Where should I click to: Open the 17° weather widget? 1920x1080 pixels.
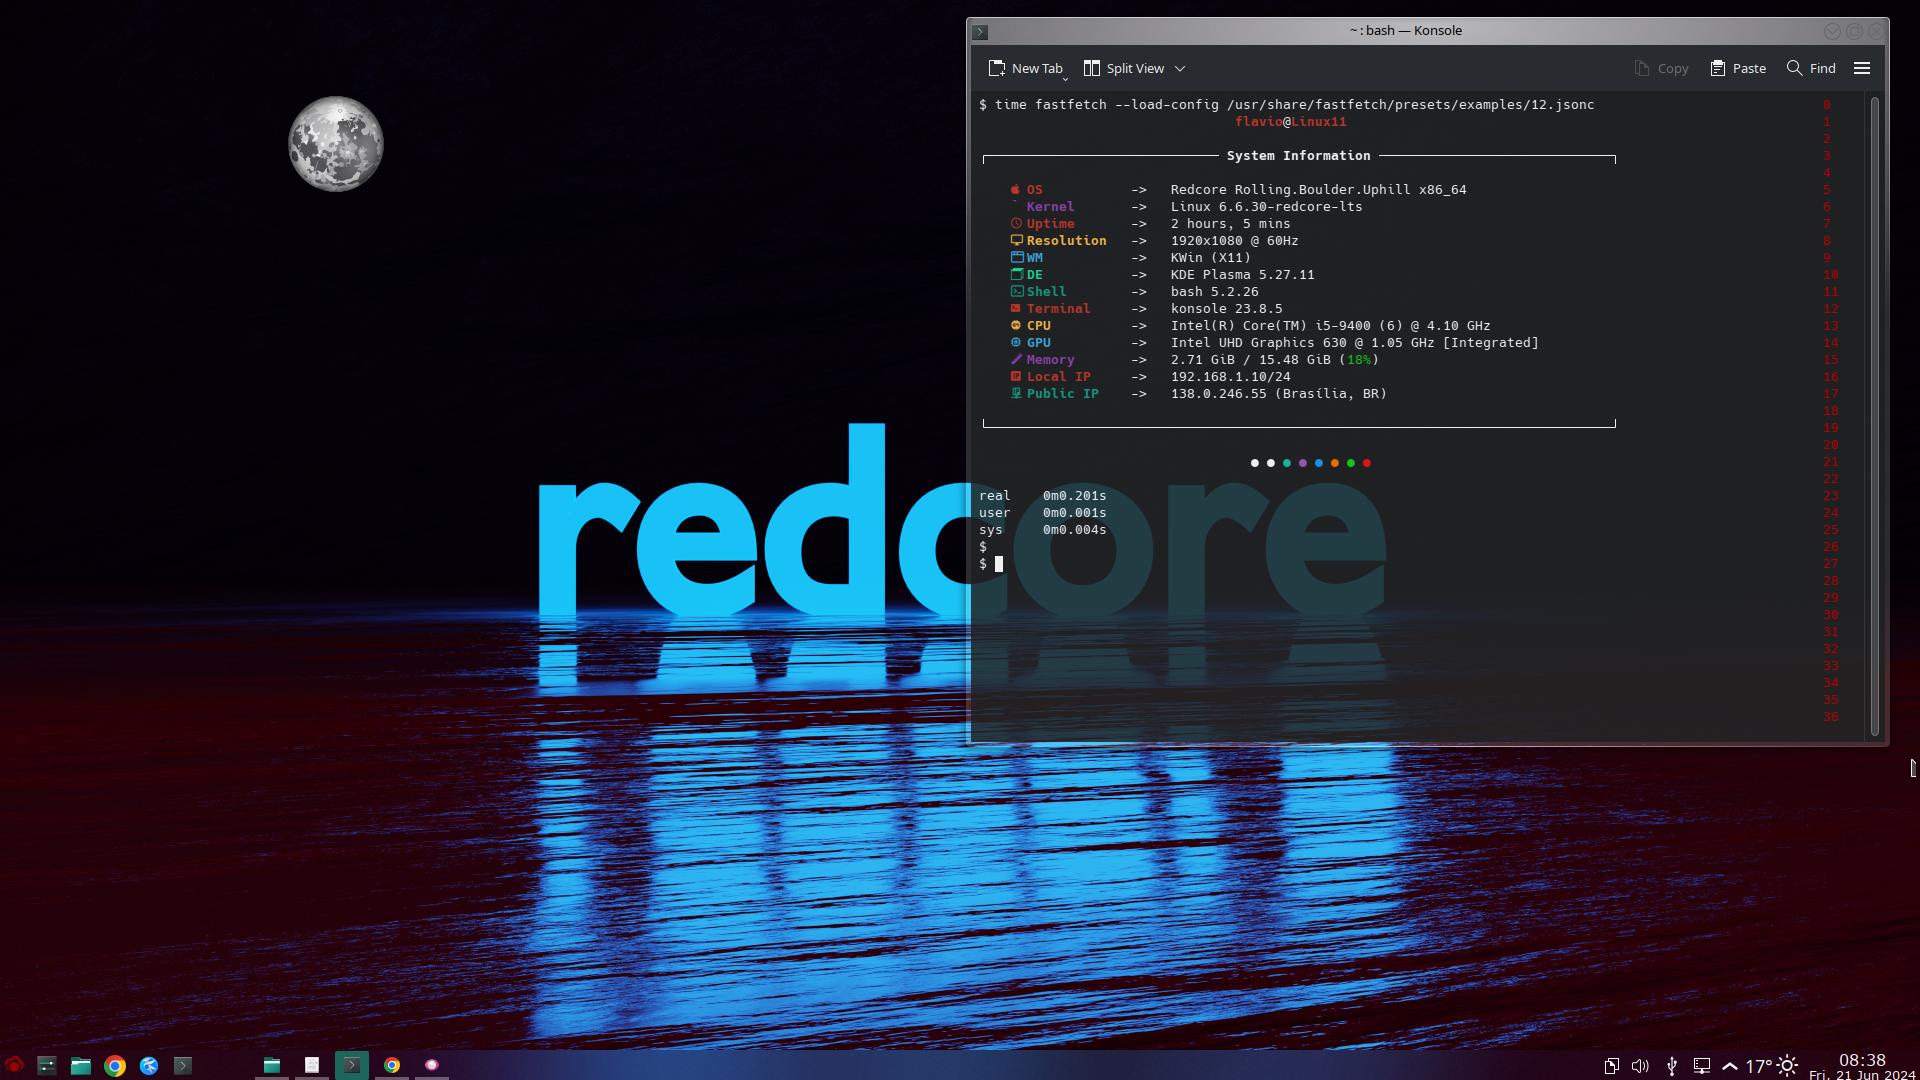1772,1066
